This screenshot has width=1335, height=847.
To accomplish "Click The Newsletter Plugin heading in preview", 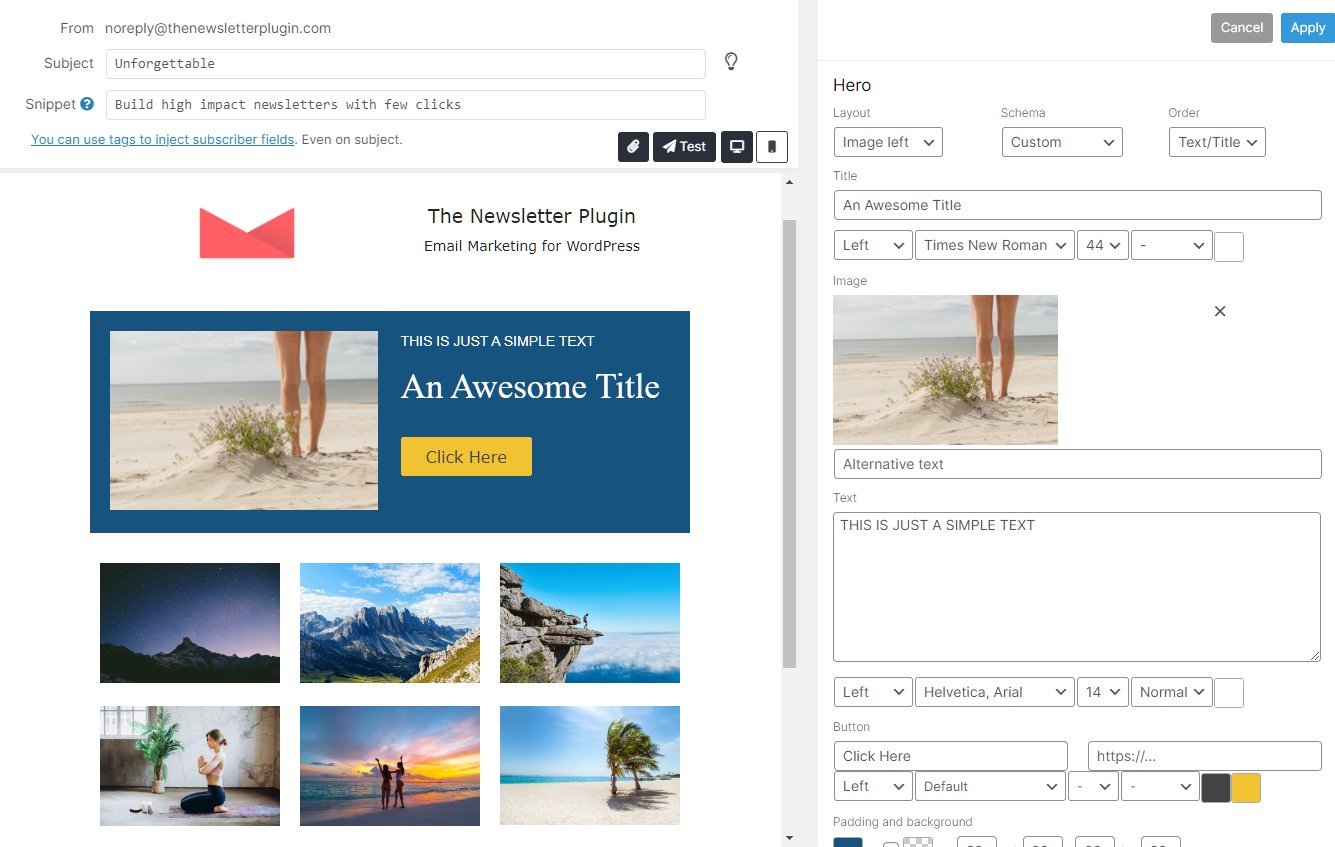I will click(x=532, y=216).
